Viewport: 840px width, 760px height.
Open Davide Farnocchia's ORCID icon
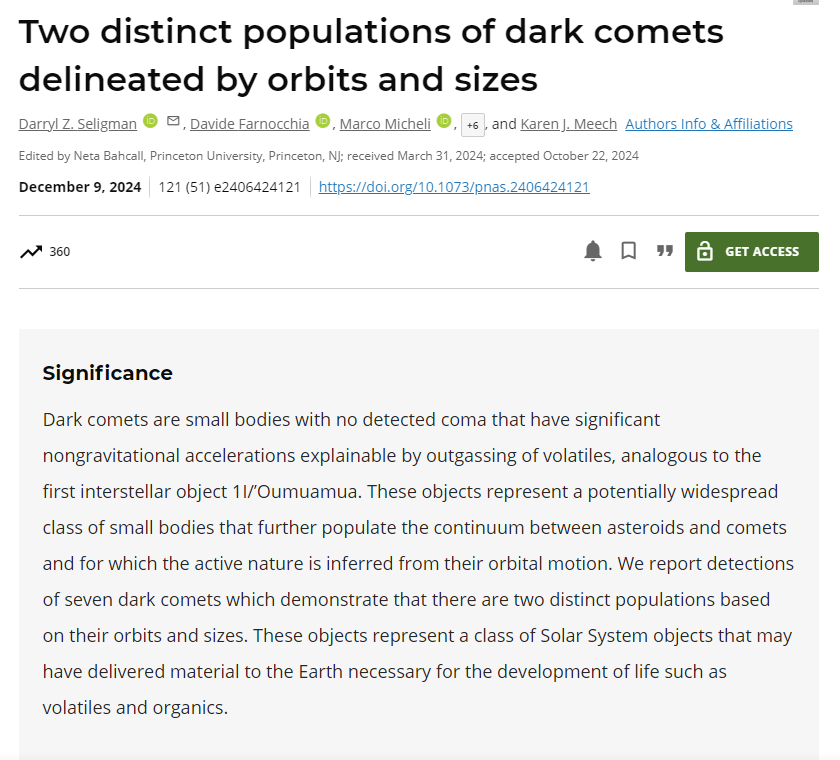pos(323,122)
